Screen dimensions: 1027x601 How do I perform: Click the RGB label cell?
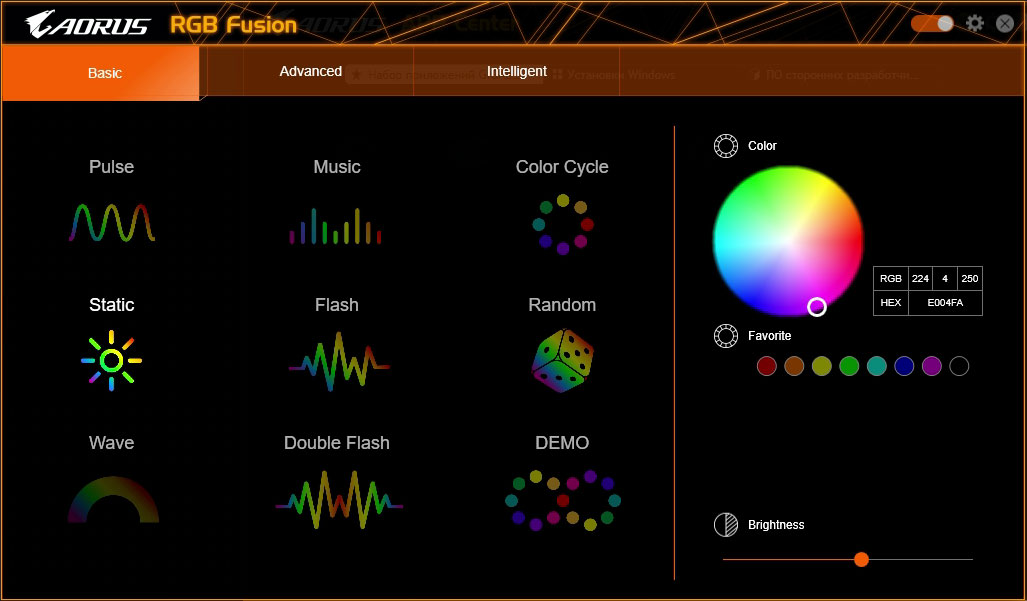[891, 278]
